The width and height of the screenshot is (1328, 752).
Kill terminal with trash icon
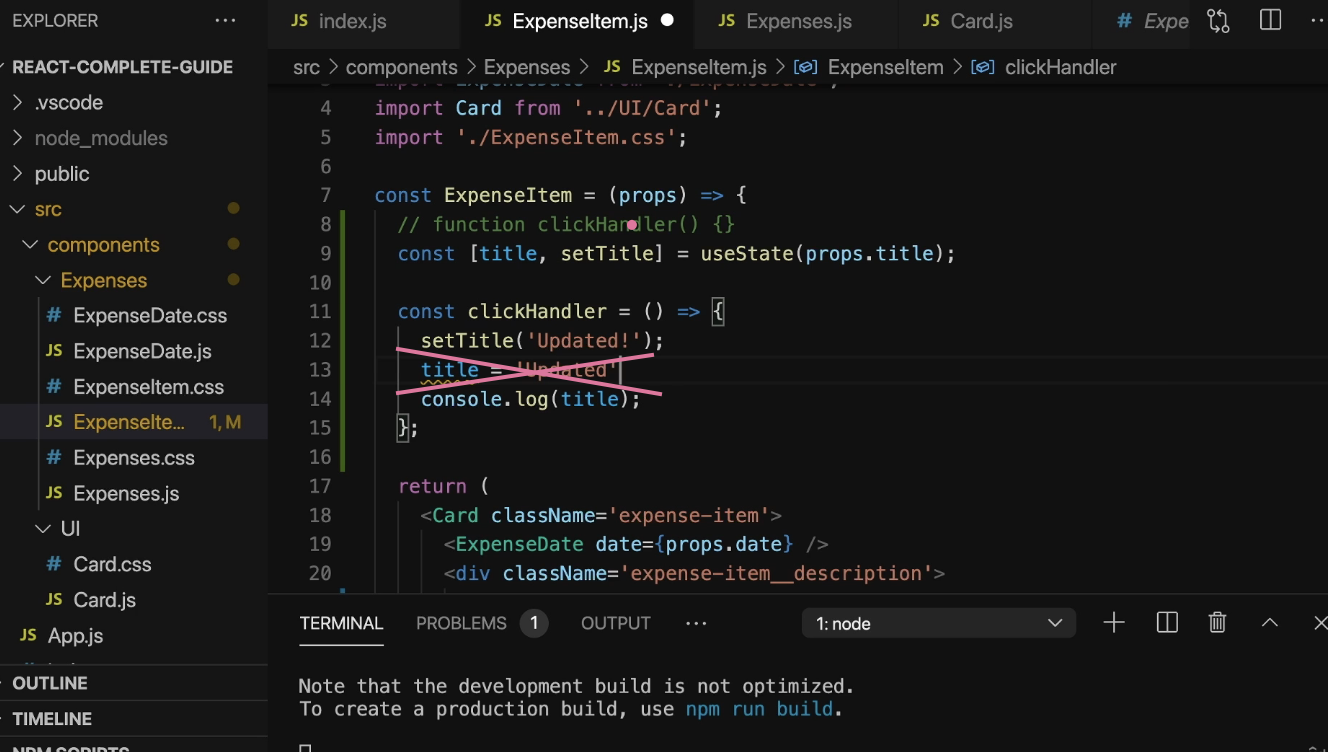1217,623
